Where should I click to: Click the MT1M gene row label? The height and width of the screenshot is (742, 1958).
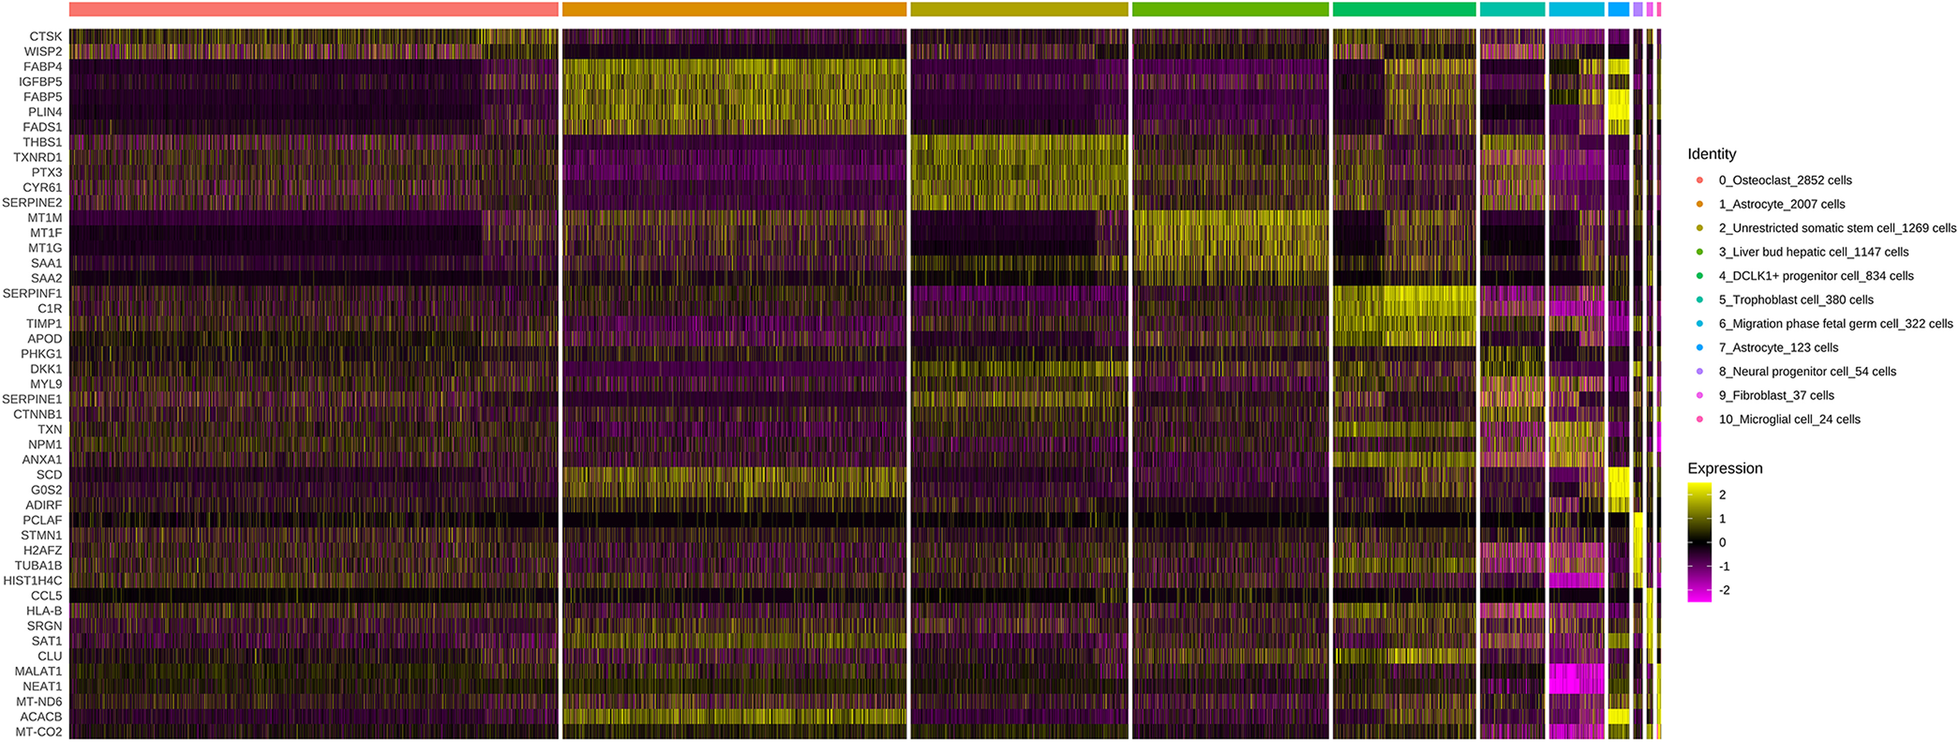coord(45,218)
